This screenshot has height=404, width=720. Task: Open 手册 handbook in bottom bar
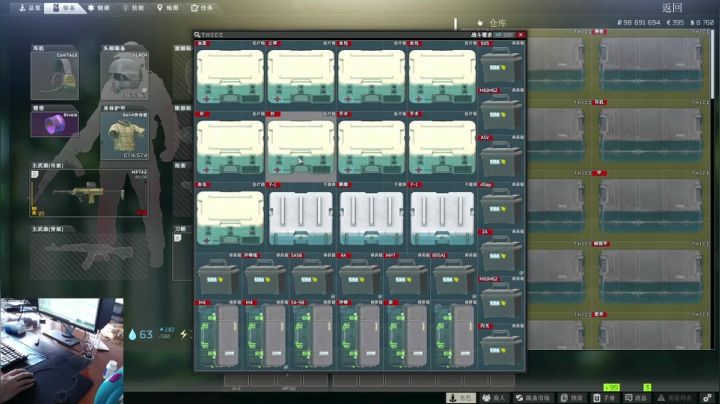pyautogui.click(x=604, y=398)
